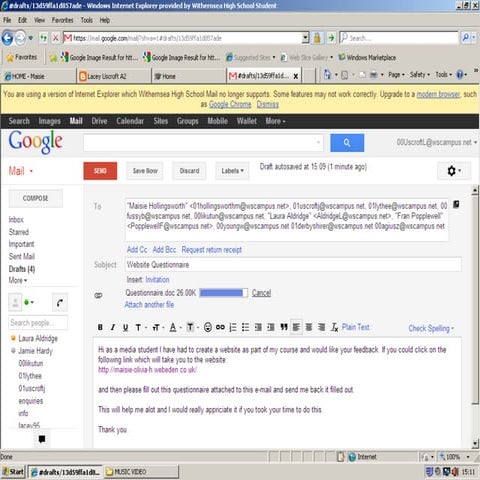480x480 pixels.
Task: Cancel the Questionnaire.doc upload
Action: tap(261, 293)
